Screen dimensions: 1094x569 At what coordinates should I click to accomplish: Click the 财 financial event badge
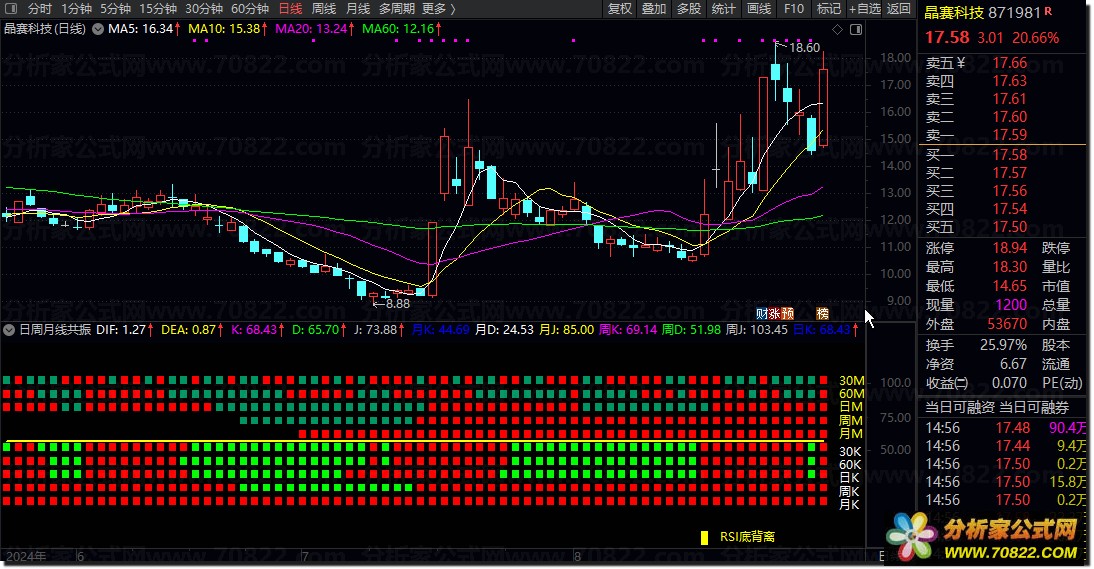point(762,314)
